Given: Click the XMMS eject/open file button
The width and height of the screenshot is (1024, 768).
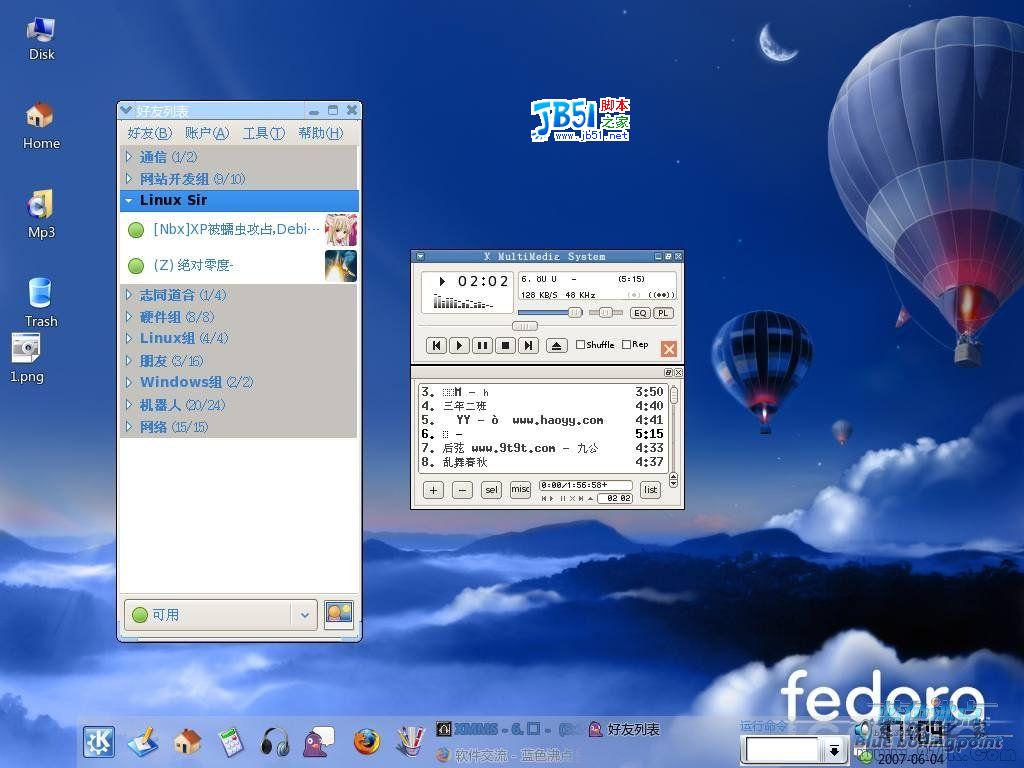Looking at the screenshot, I should point(557,346).
